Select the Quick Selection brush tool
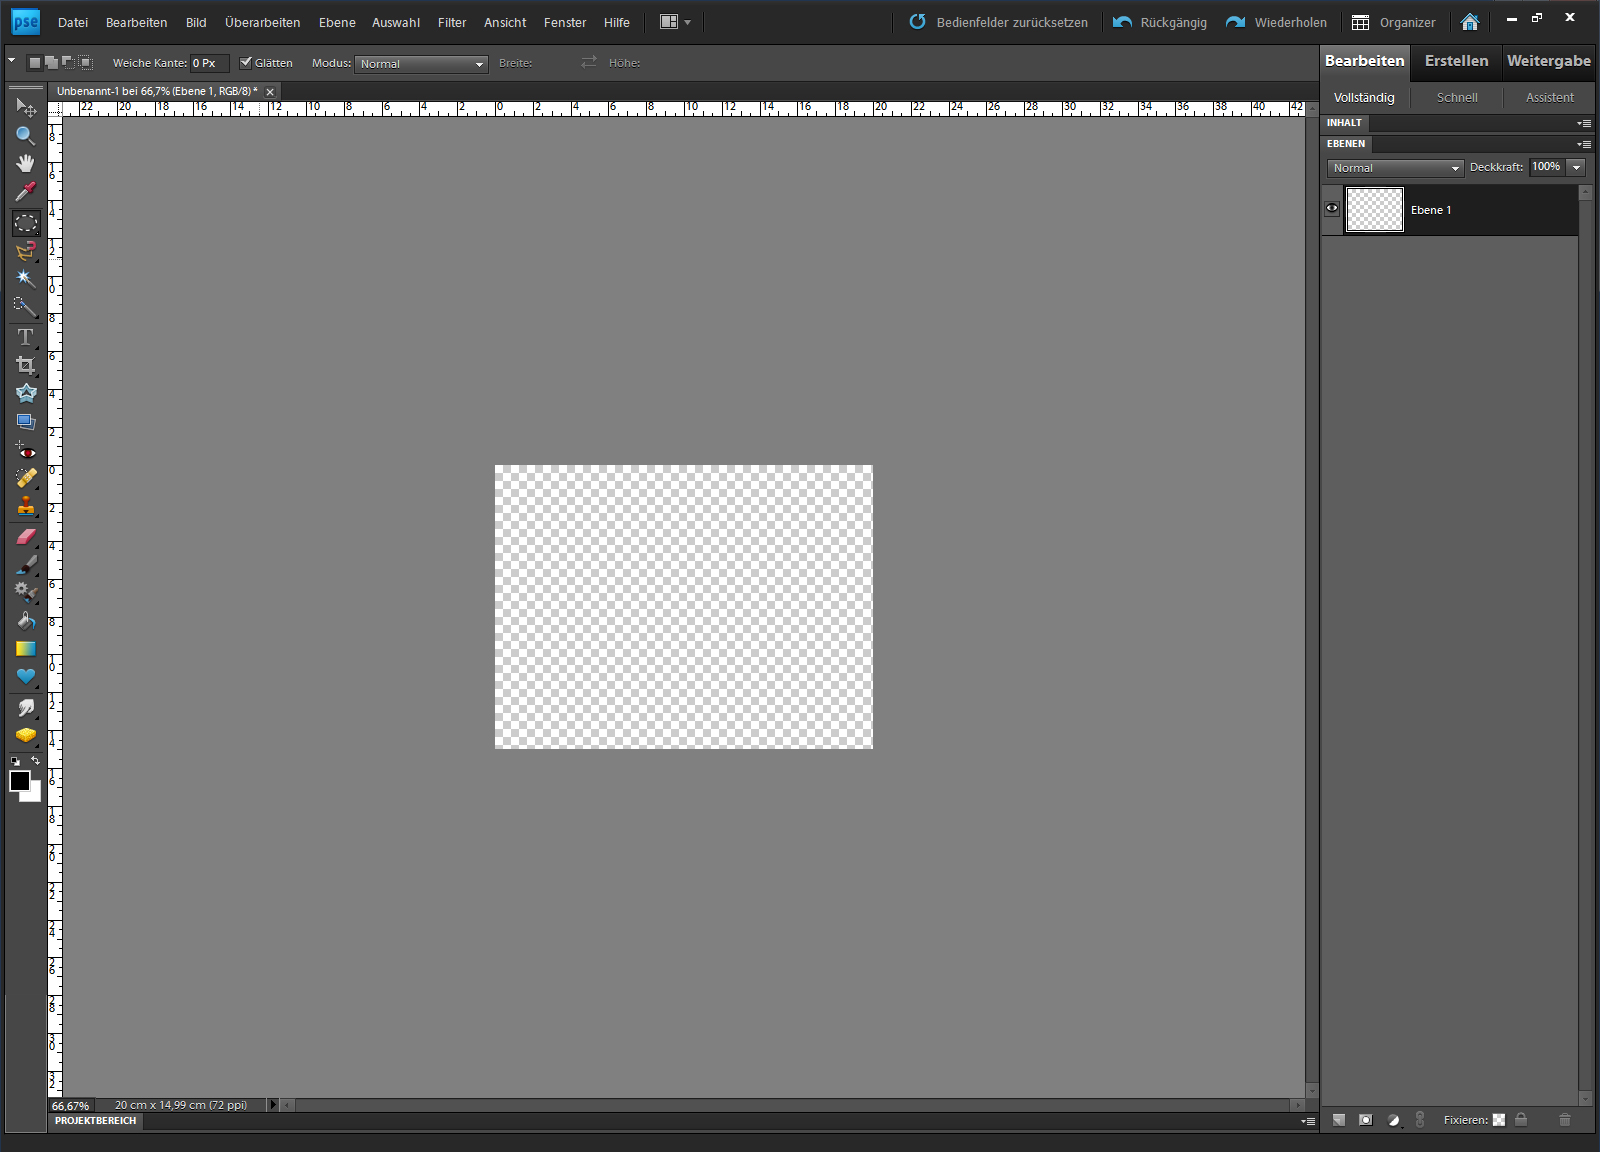The image size is (1600, 1152). coord(26,307)
